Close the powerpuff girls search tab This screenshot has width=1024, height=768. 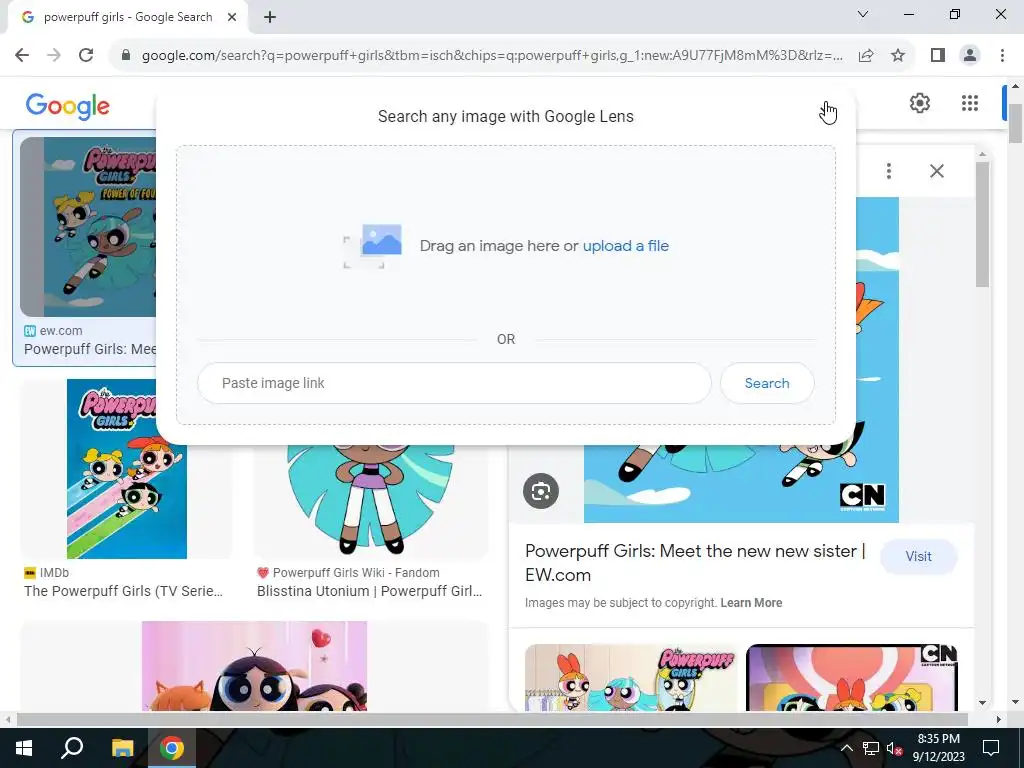point(232,18)
